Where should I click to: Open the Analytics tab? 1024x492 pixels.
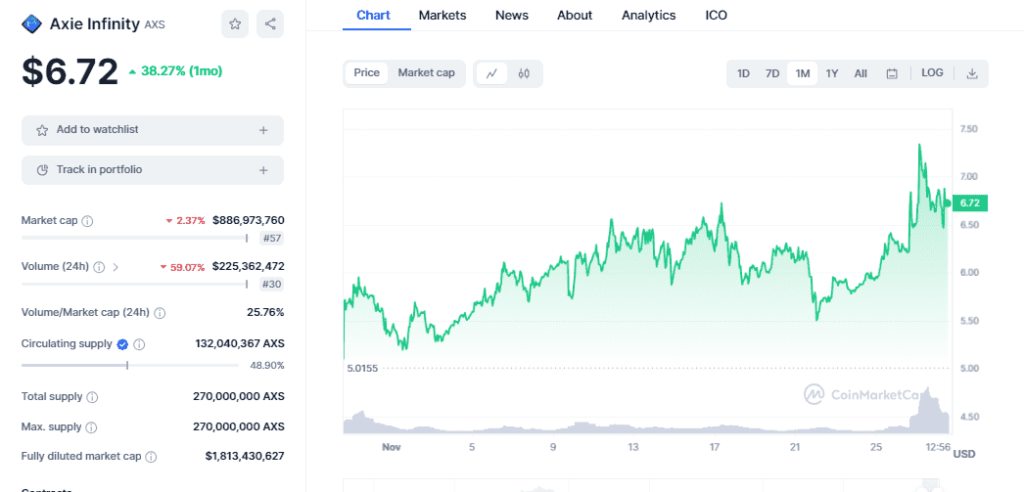click(648, 15)
